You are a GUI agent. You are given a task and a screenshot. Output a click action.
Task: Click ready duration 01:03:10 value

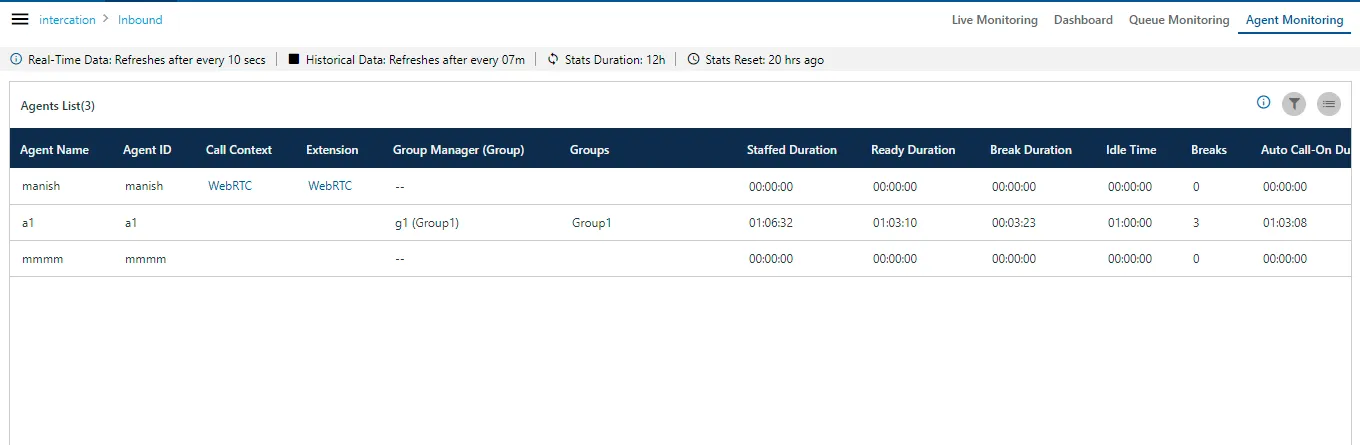(x=895, y=223)
